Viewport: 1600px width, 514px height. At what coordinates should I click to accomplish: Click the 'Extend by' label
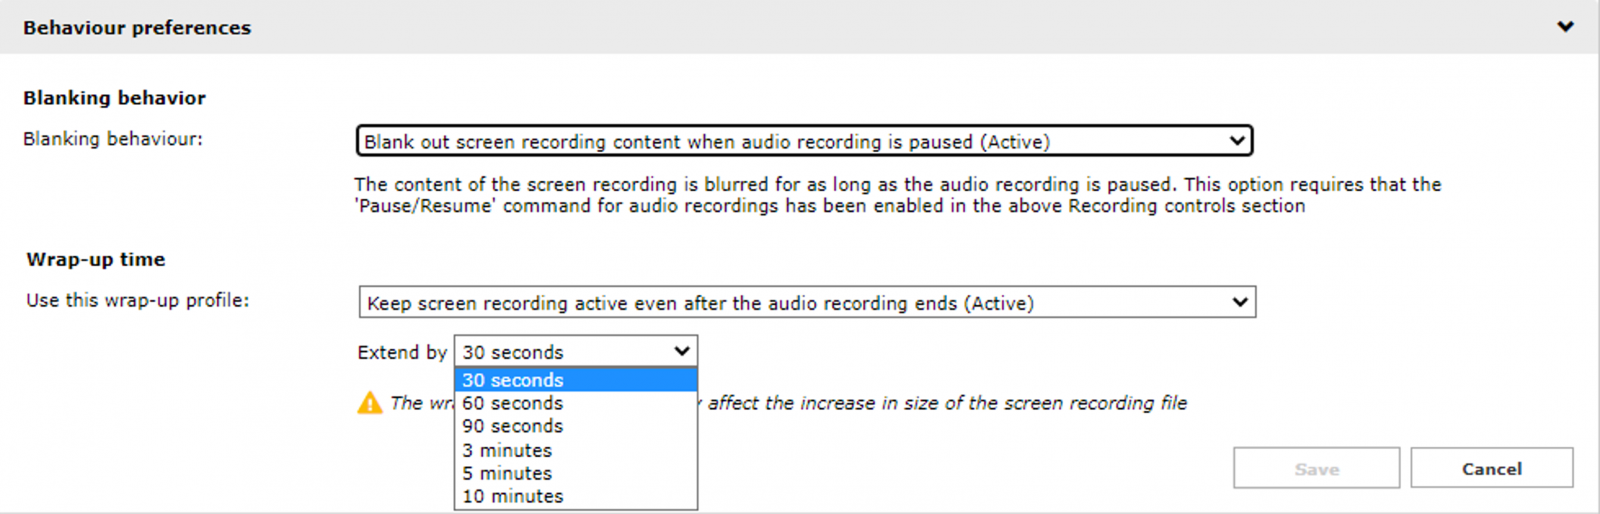pyautogui.click(x=402, y=352)
